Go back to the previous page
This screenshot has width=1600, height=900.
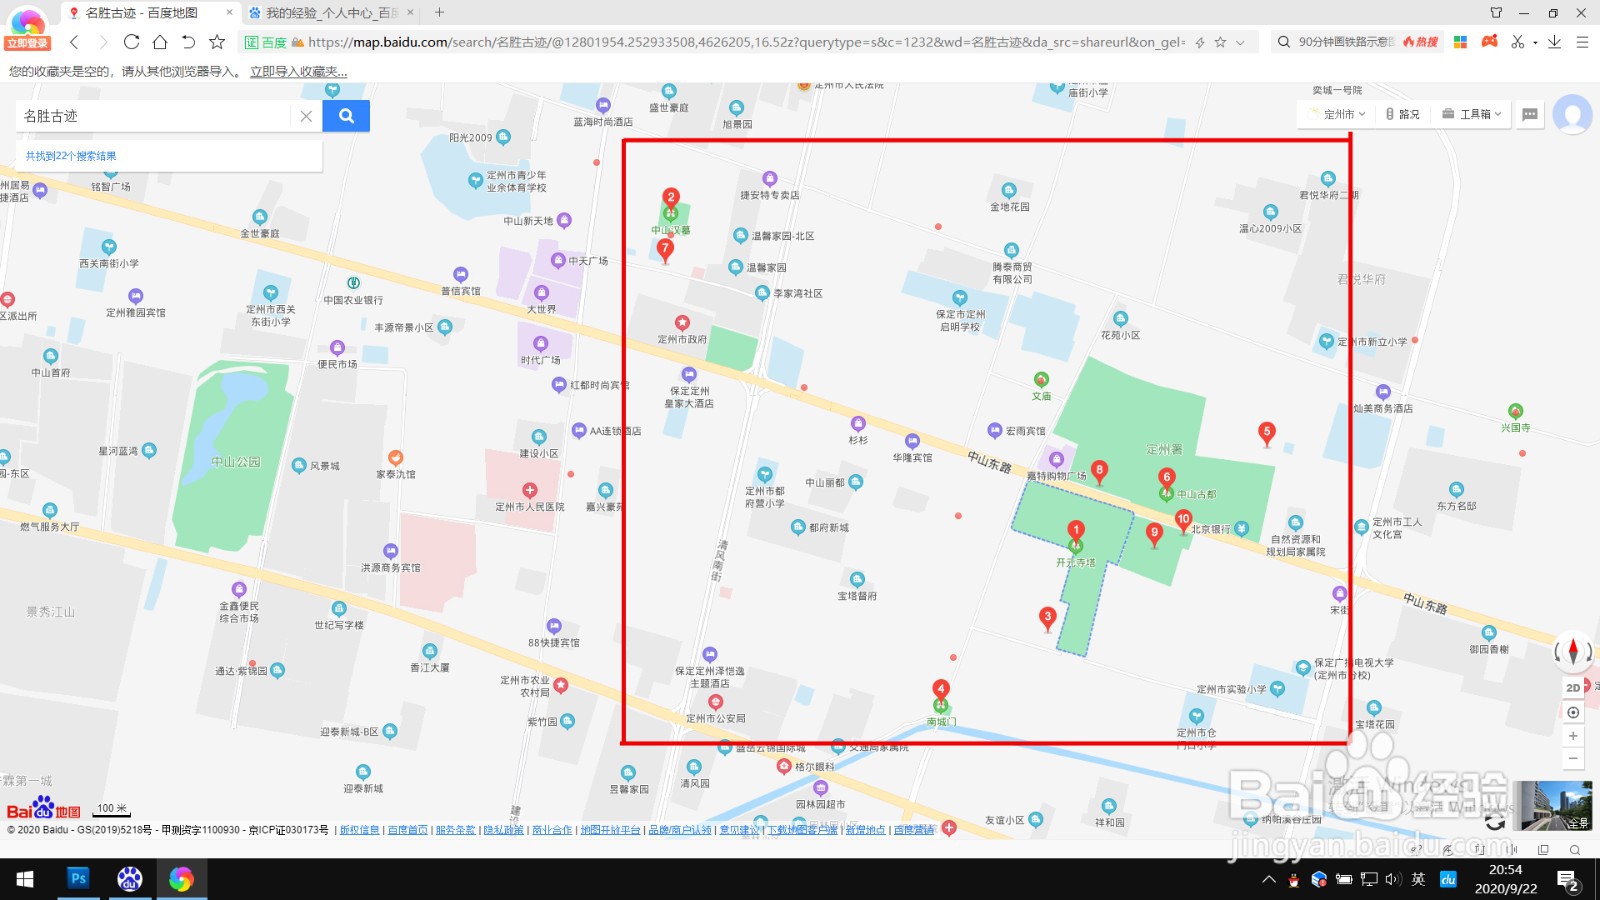(74, 42)
